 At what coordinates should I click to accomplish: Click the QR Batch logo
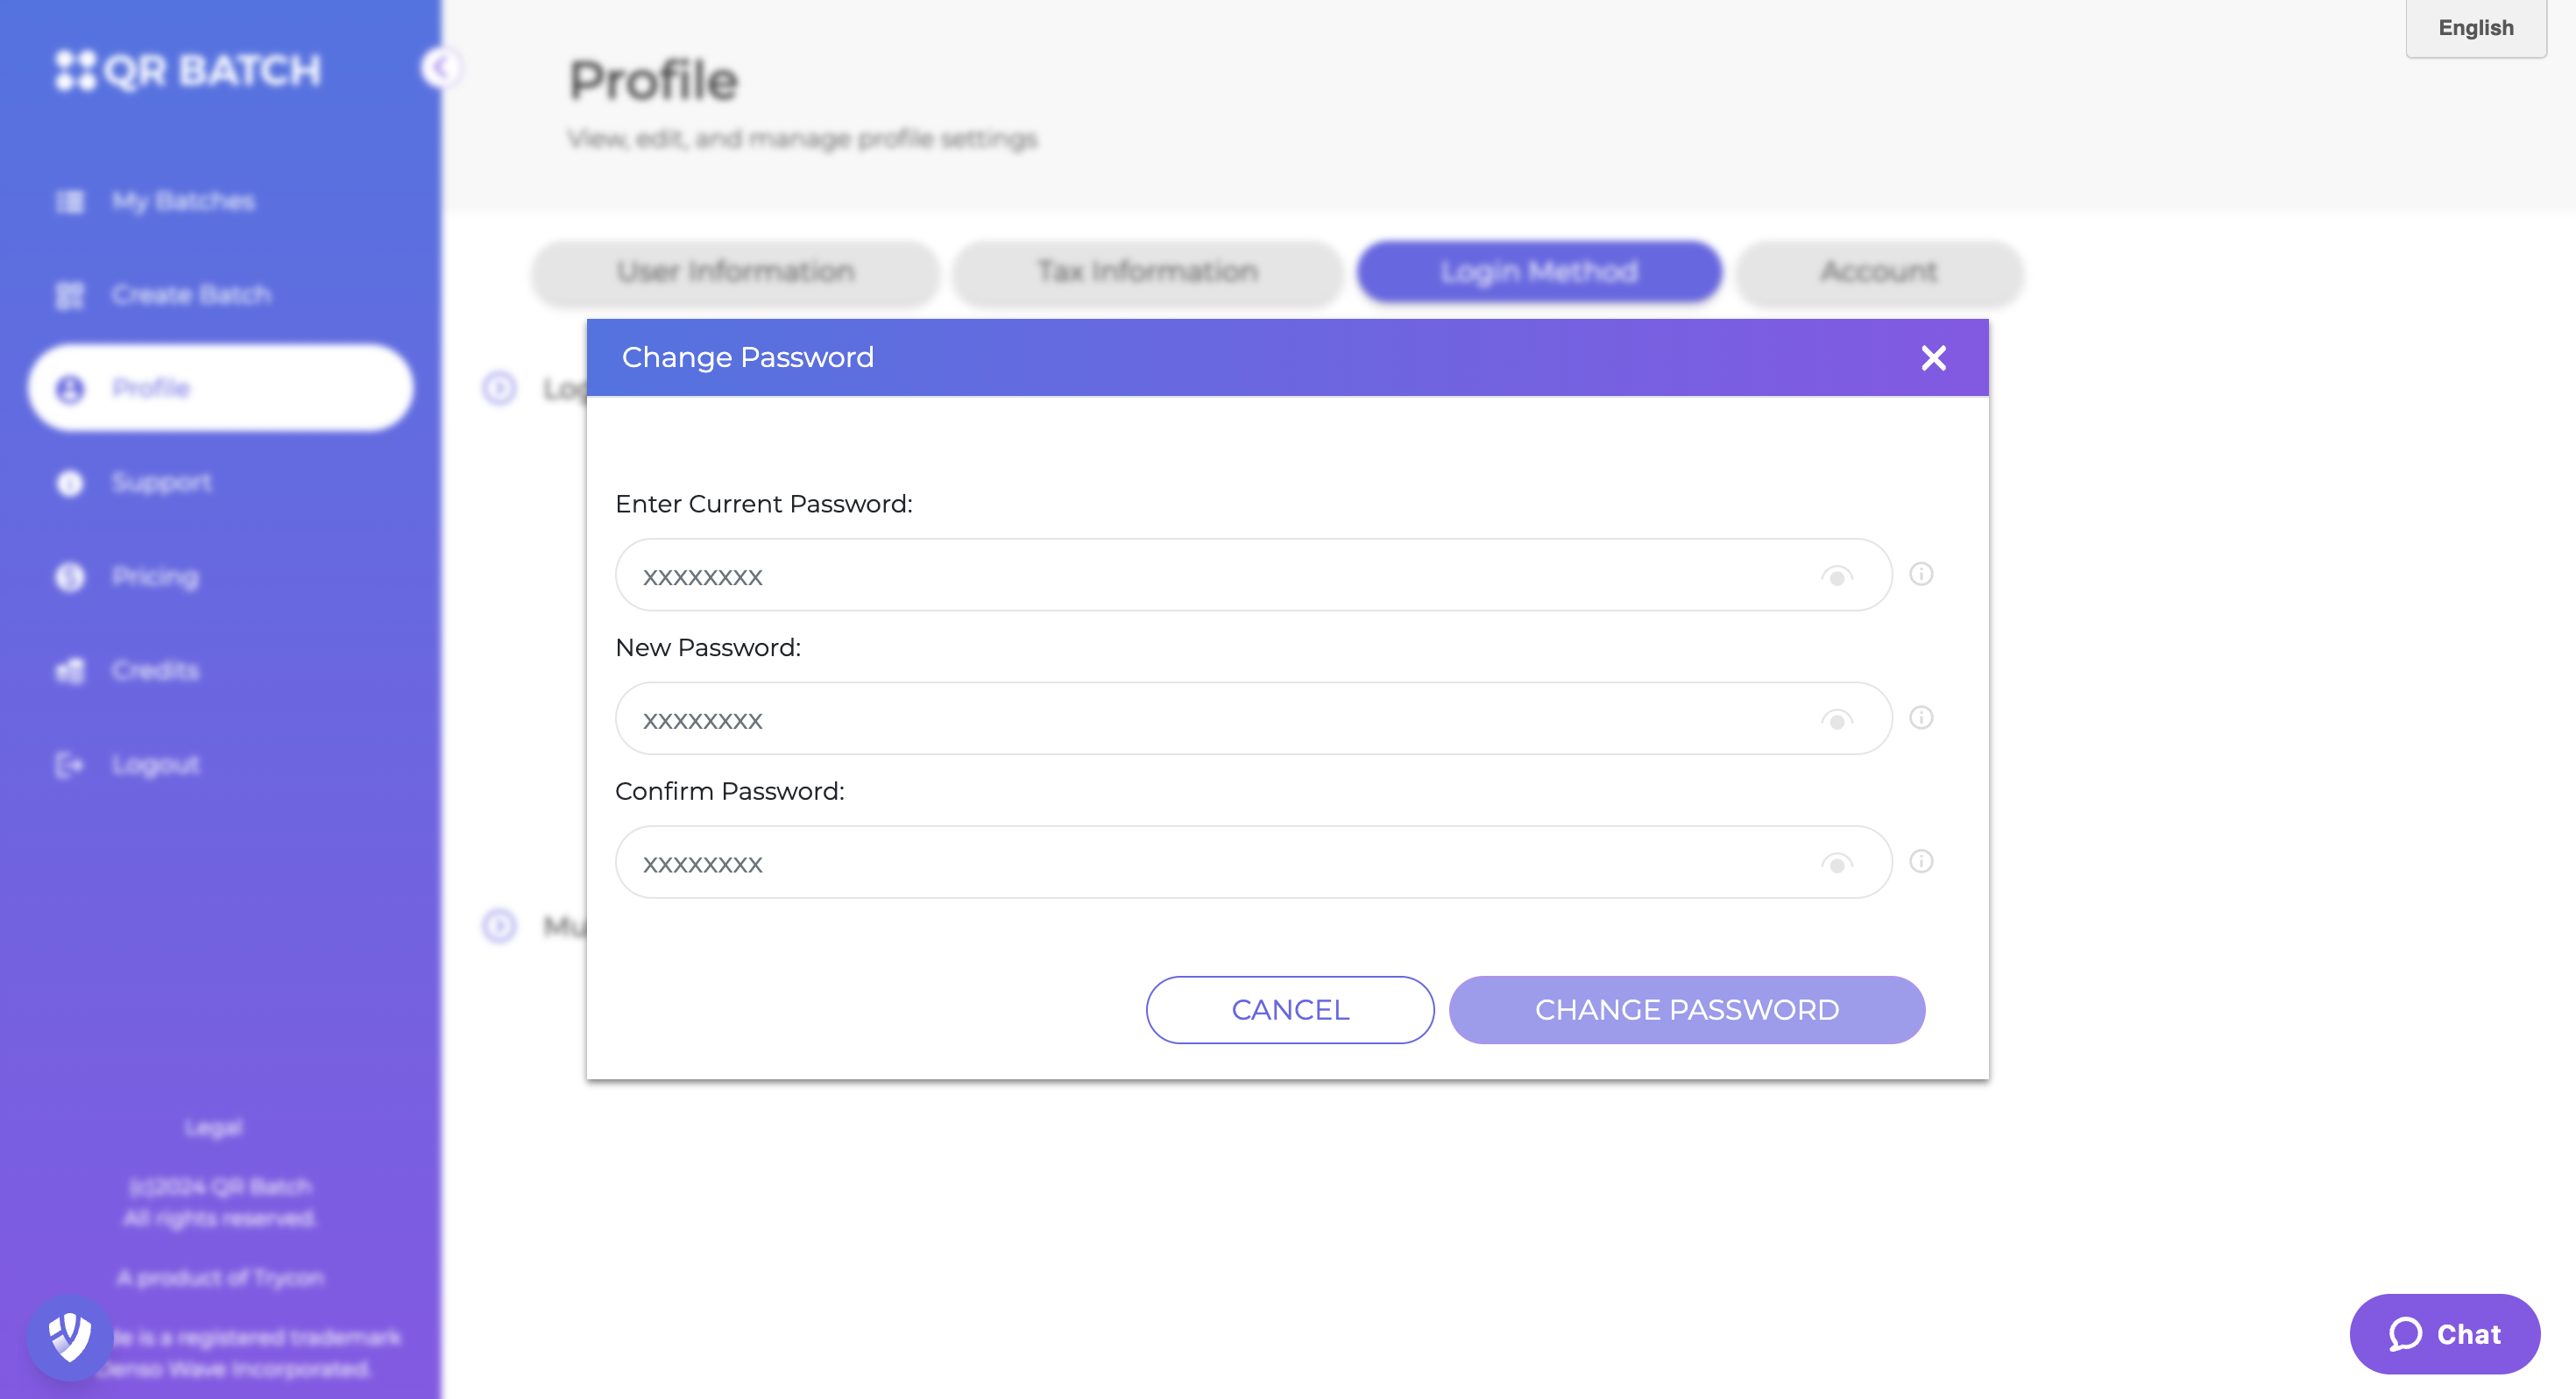point(188,71)
